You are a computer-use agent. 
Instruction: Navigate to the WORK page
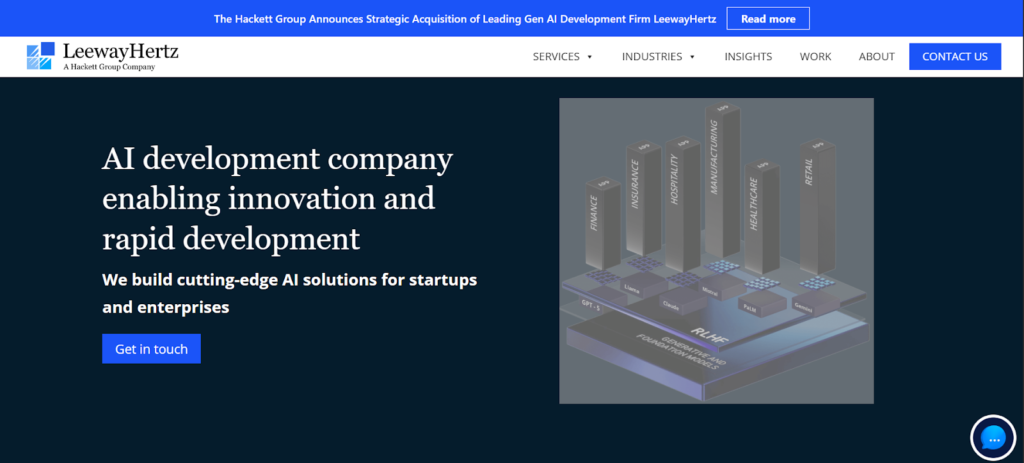pyautogui.click(x=815, y=57)
